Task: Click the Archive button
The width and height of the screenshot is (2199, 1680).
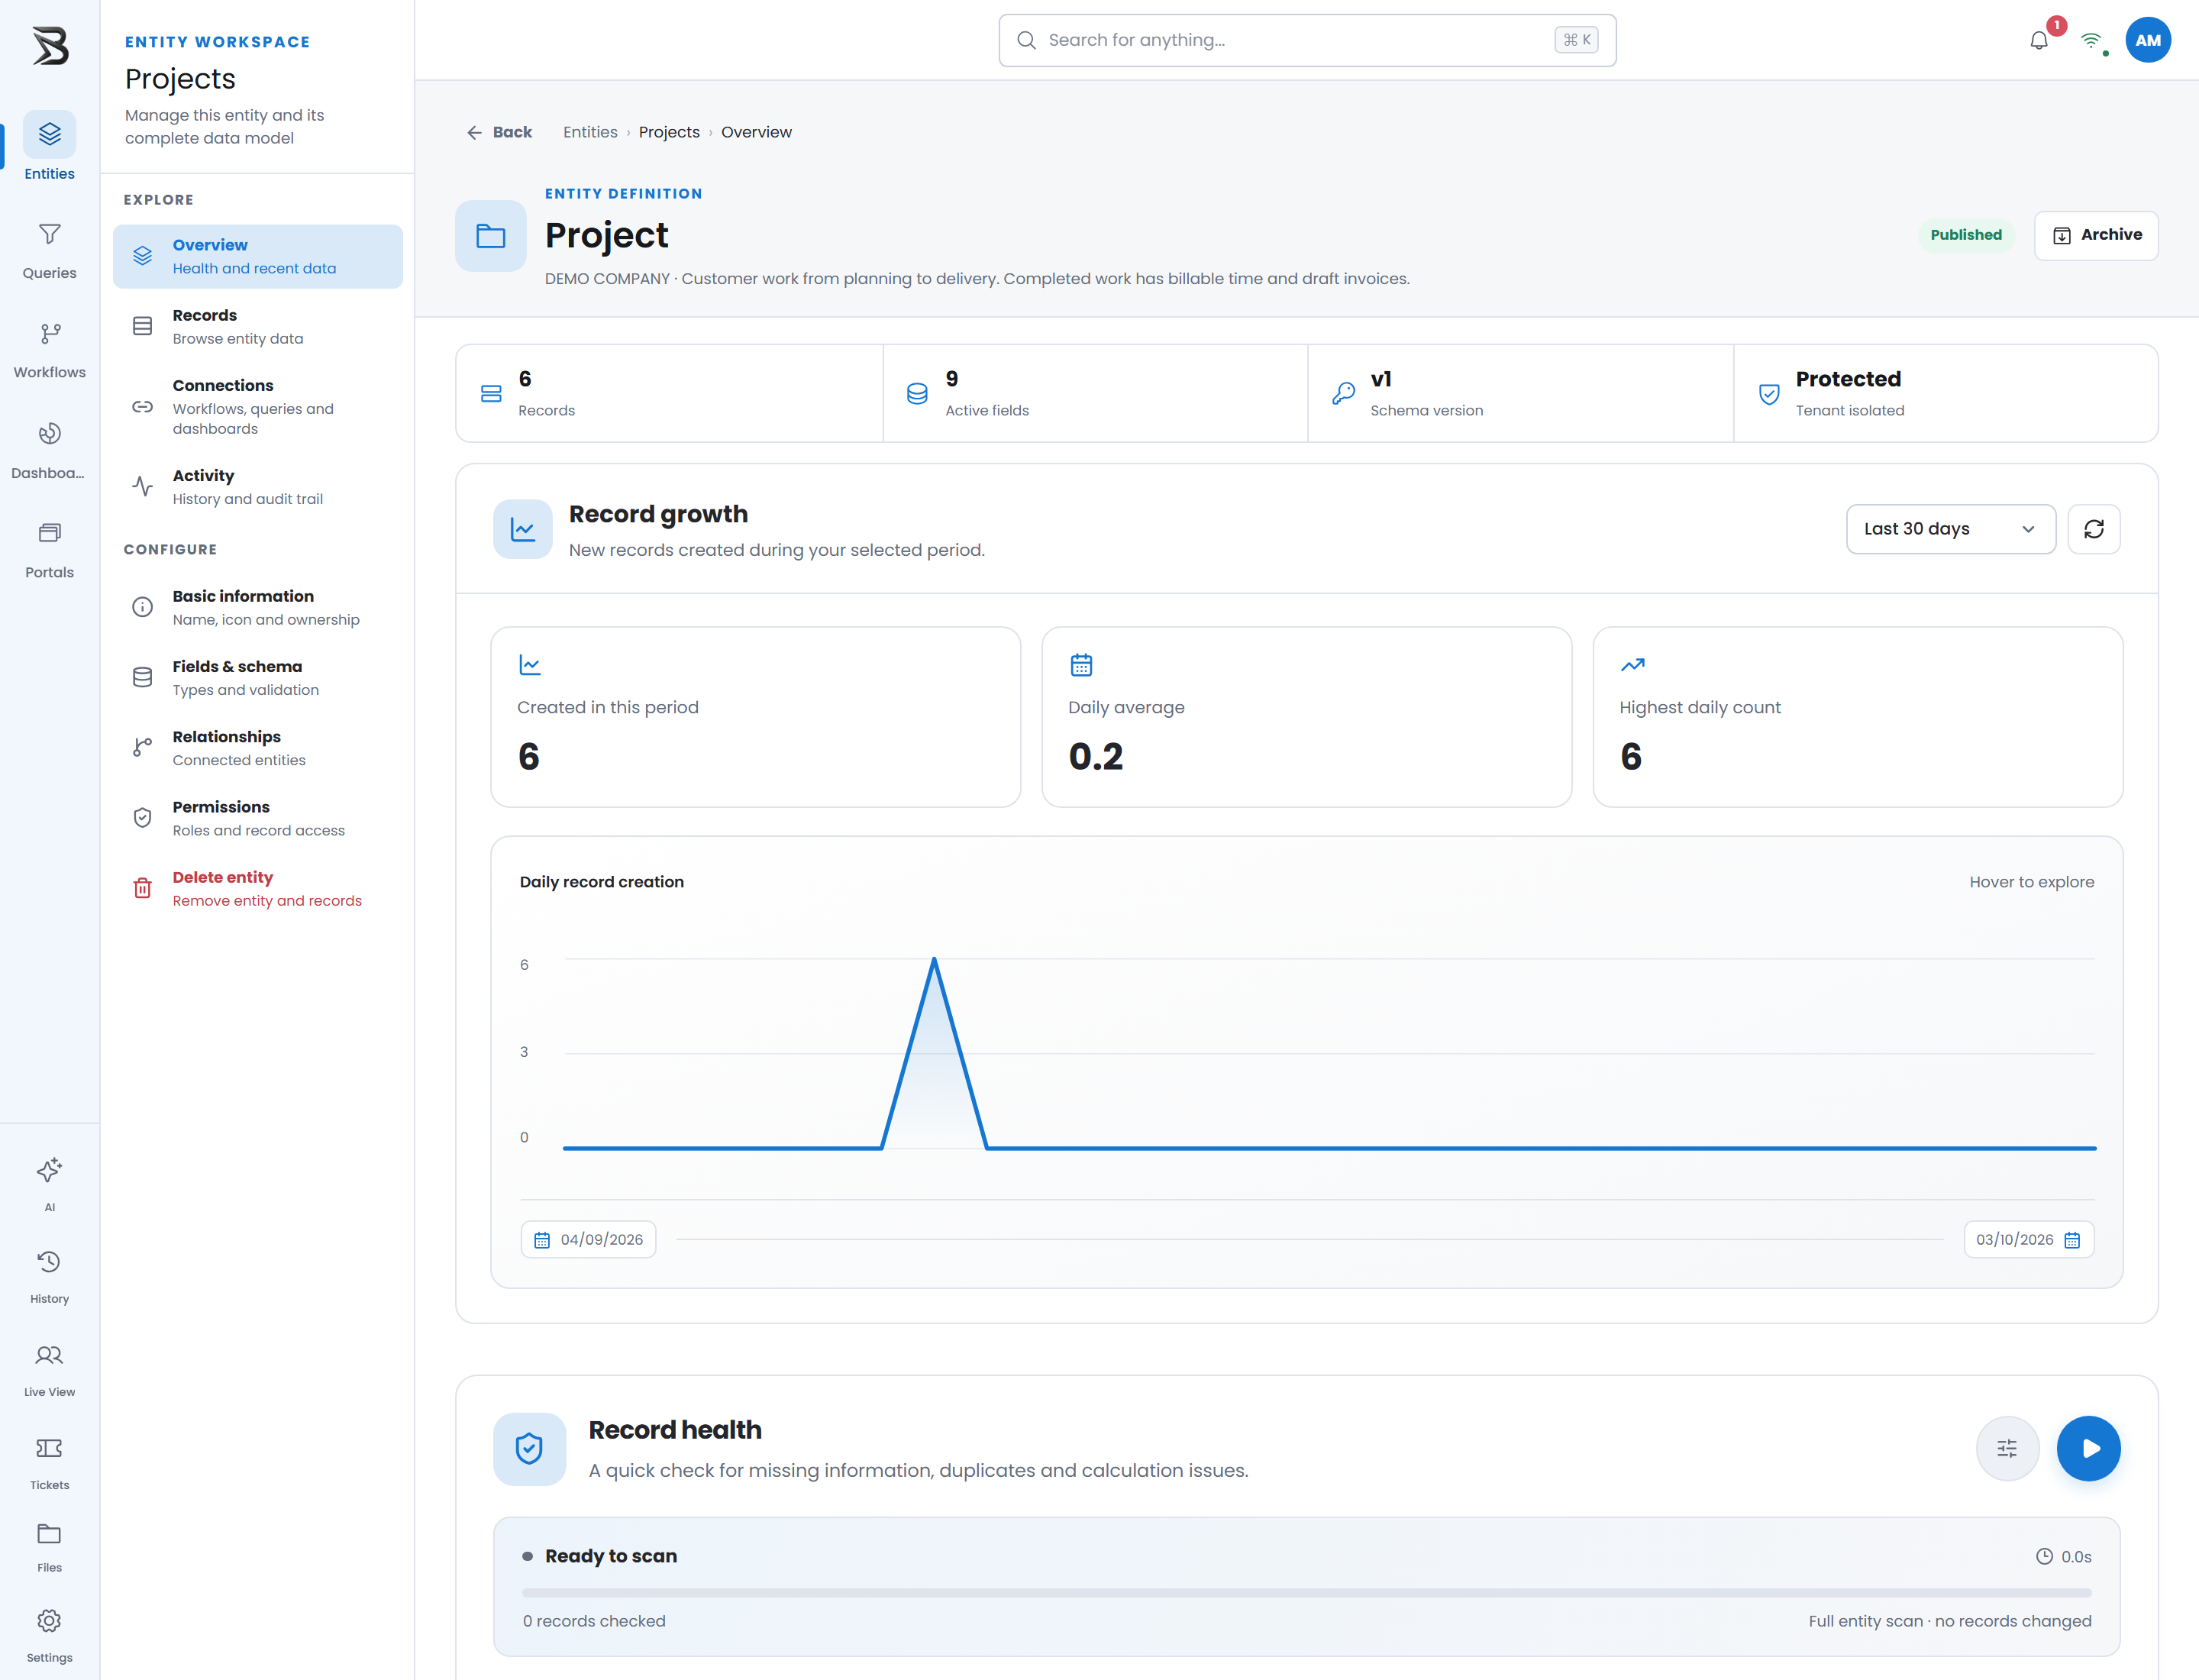Action: pyautogui.click(x=2095, y=235)
